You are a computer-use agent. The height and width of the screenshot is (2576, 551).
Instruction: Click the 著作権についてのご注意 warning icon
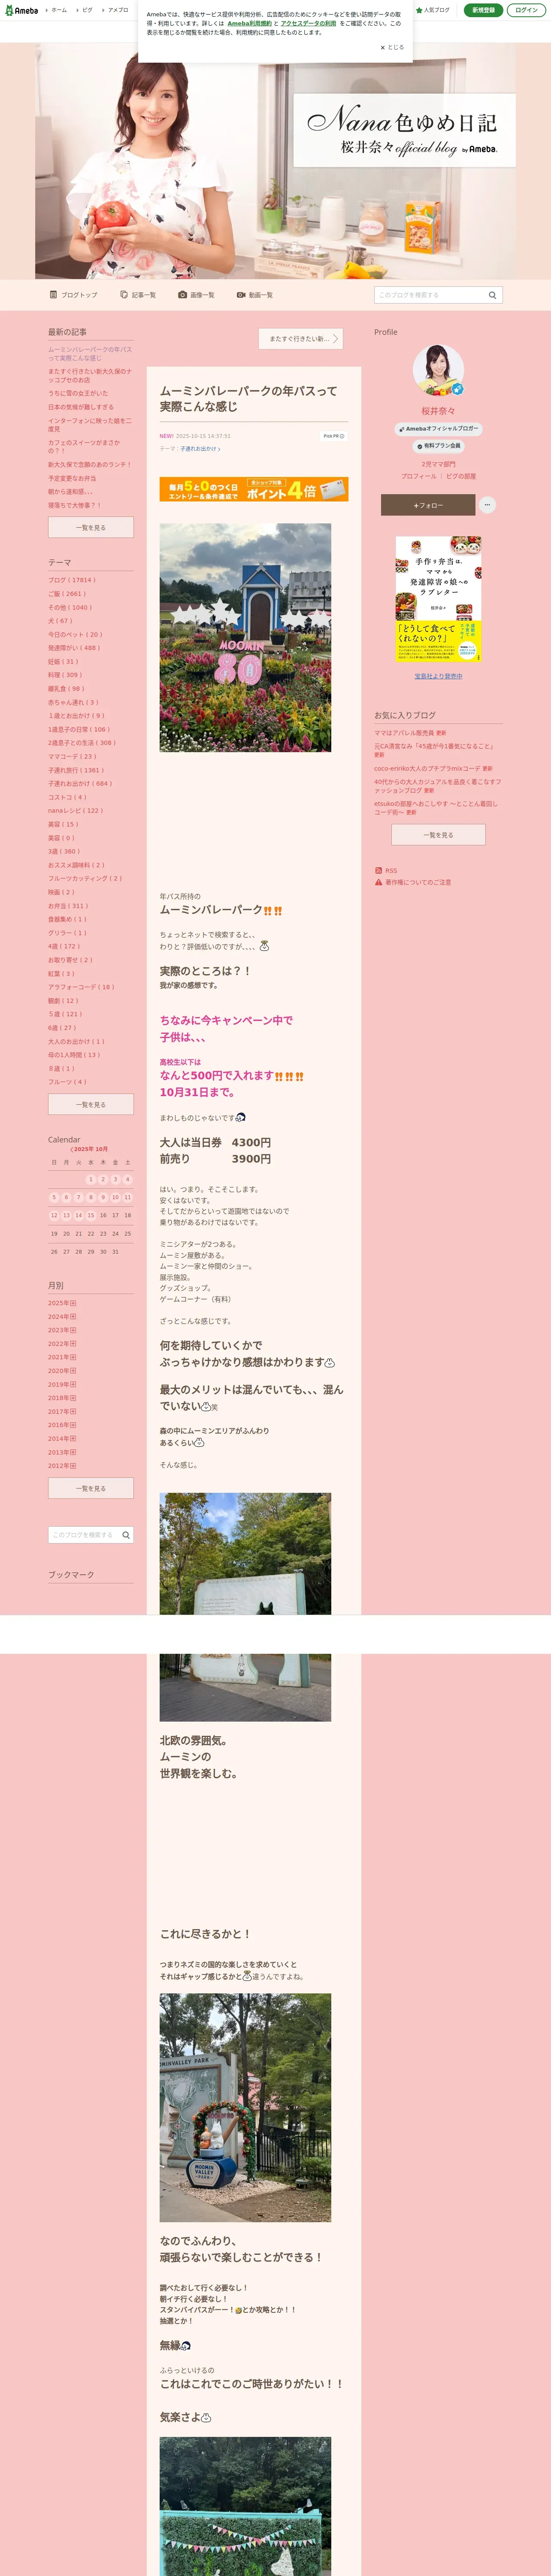tap(378, 882)
